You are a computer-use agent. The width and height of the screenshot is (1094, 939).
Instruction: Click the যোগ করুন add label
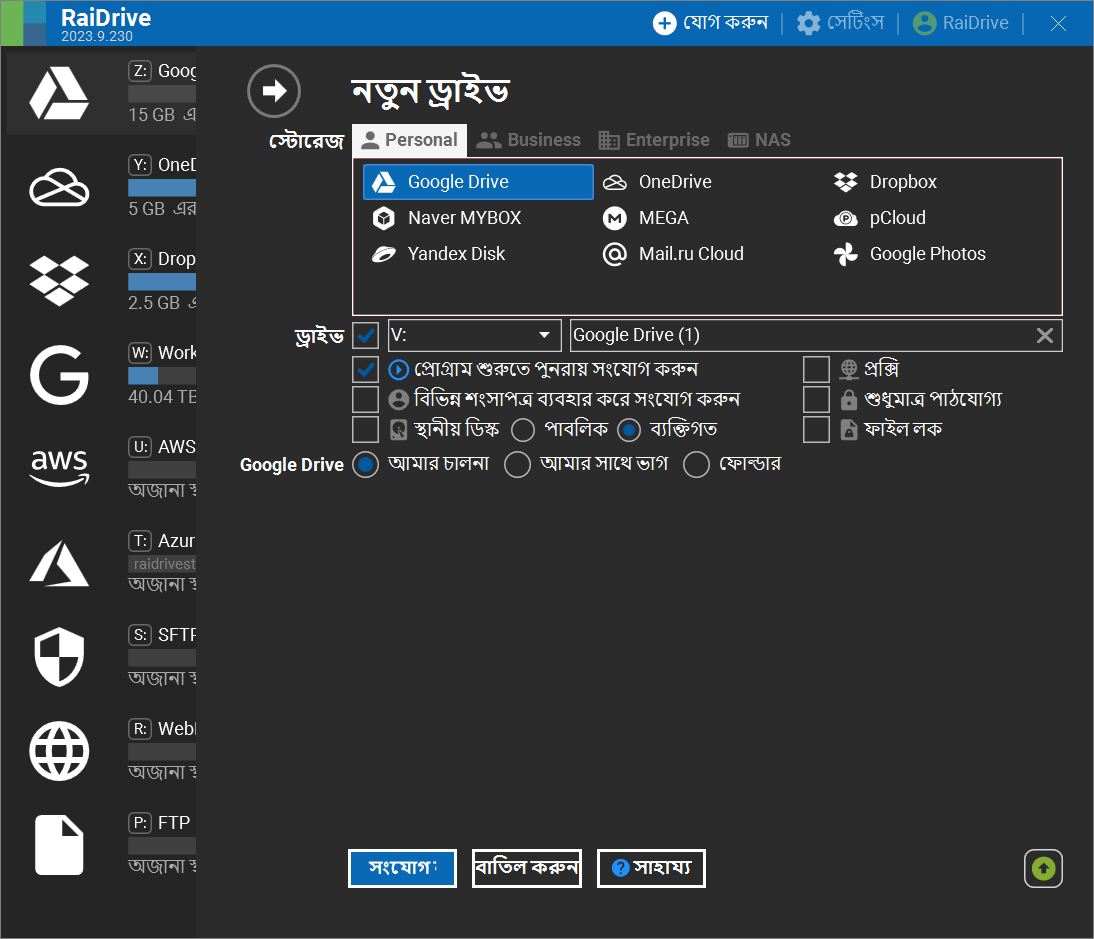point(726,23)
